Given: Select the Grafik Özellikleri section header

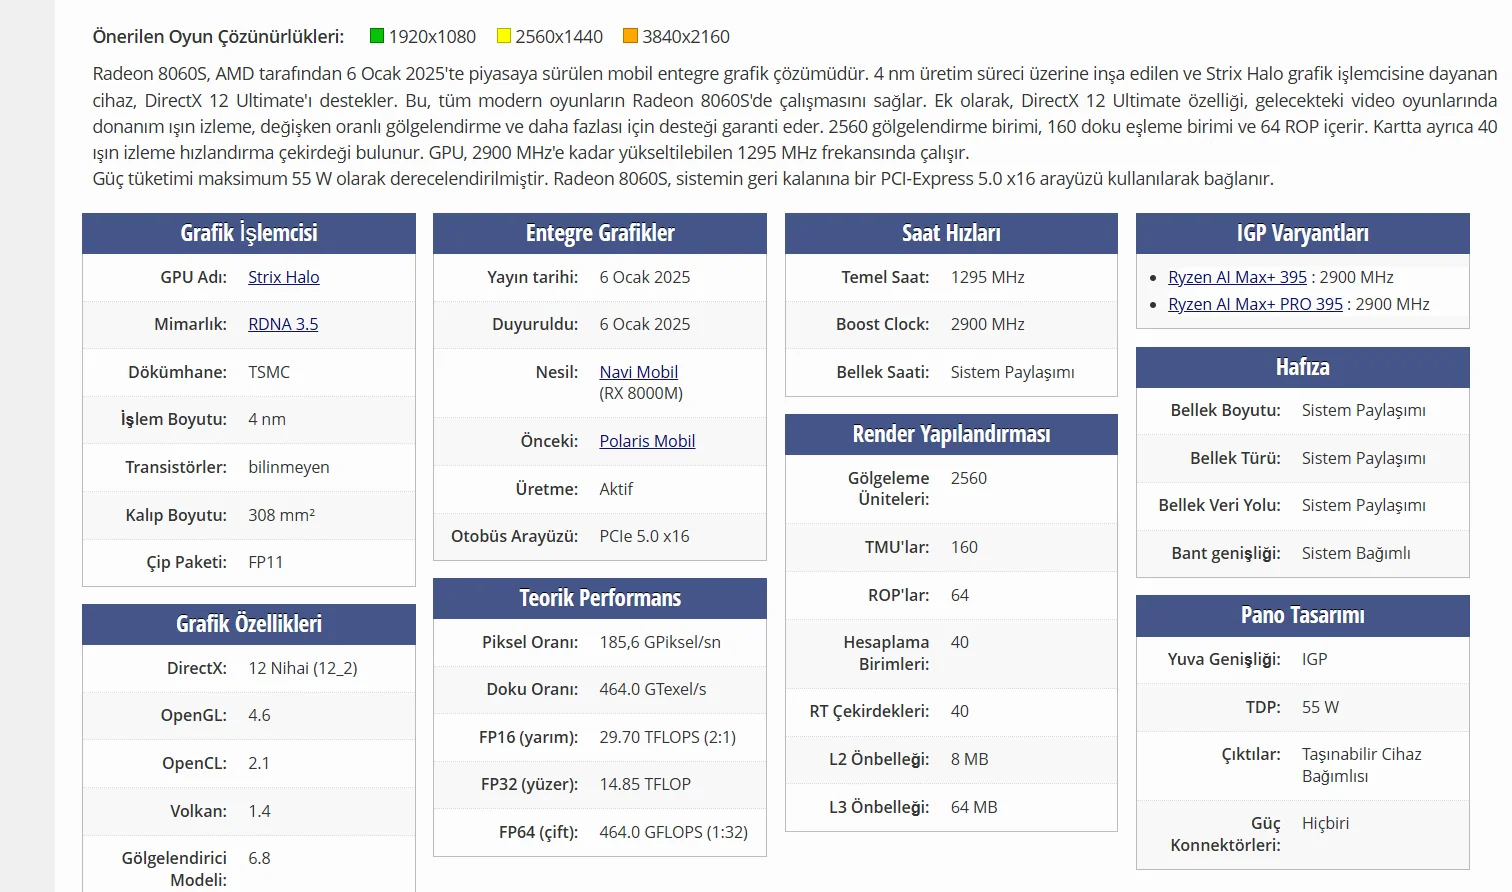Looking at the screenshot, I should pyautogui.click(x=249, y=624).
